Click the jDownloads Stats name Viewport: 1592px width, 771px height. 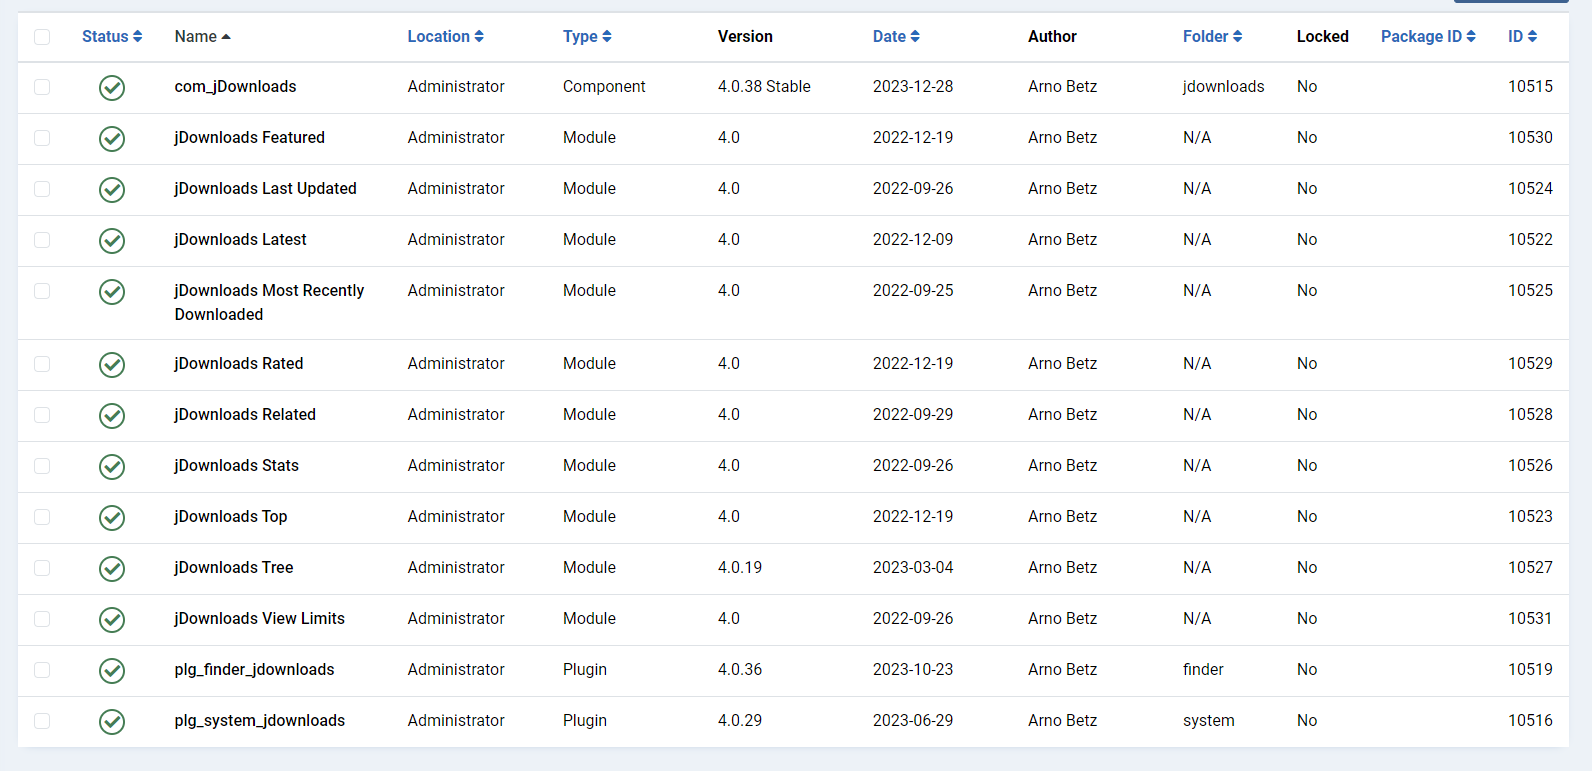(x=236, y=466)
